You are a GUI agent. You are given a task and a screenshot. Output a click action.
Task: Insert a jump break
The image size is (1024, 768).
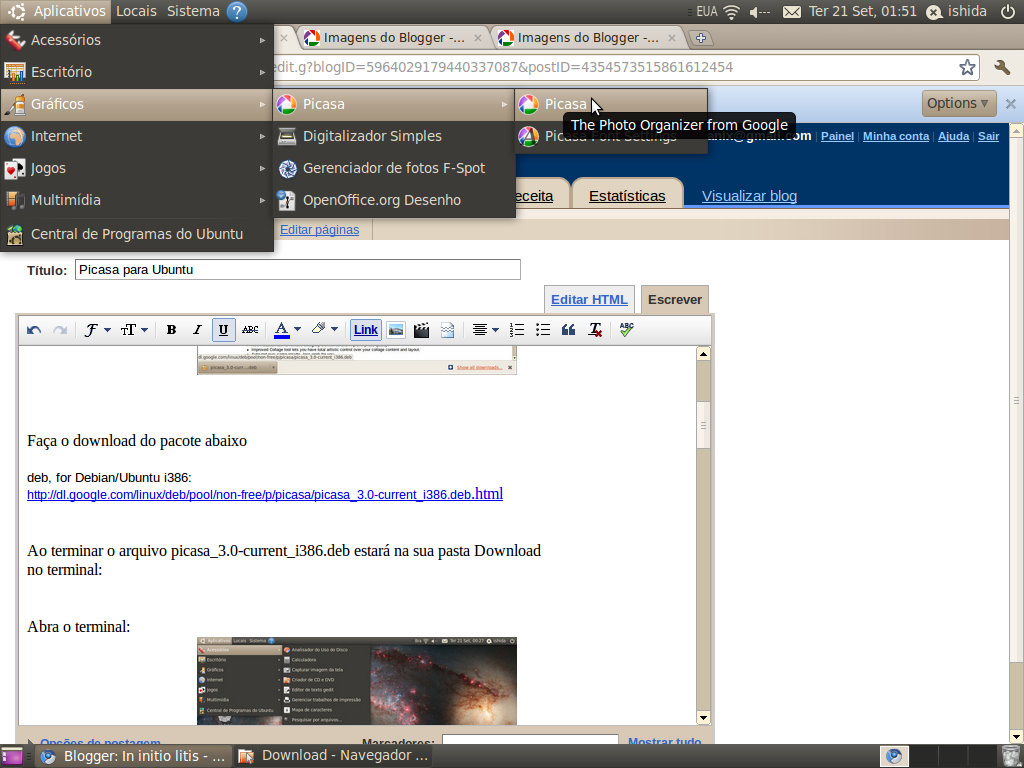(x=447, y=330)
